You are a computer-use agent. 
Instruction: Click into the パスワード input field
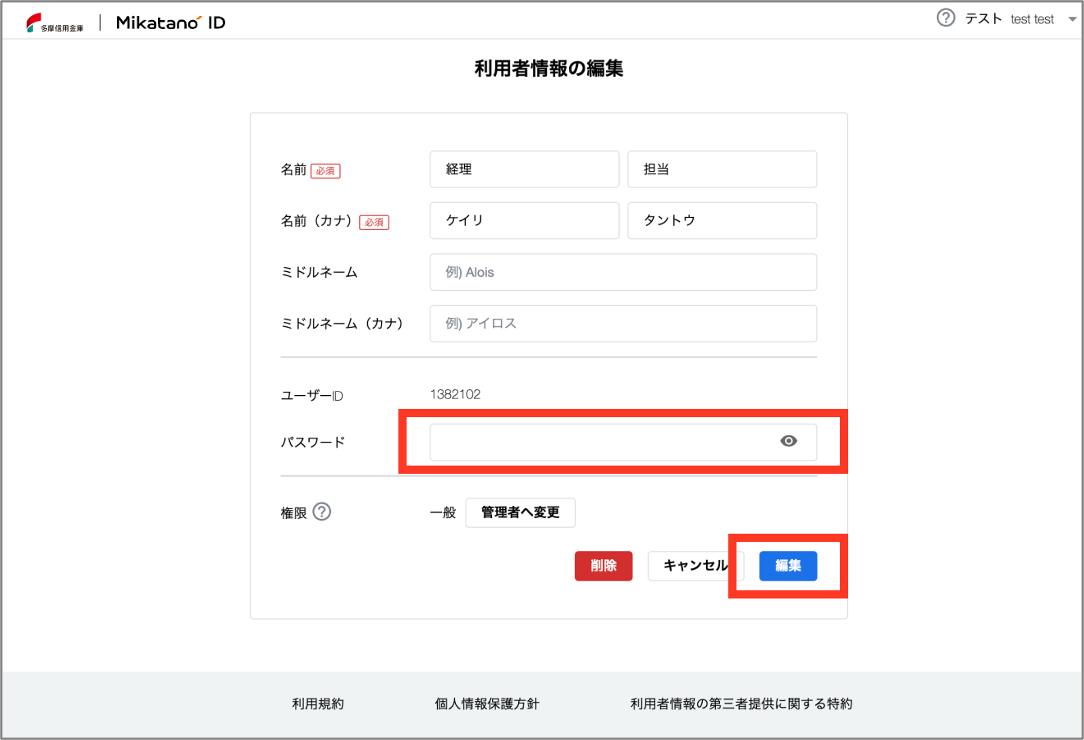(600, 442)
